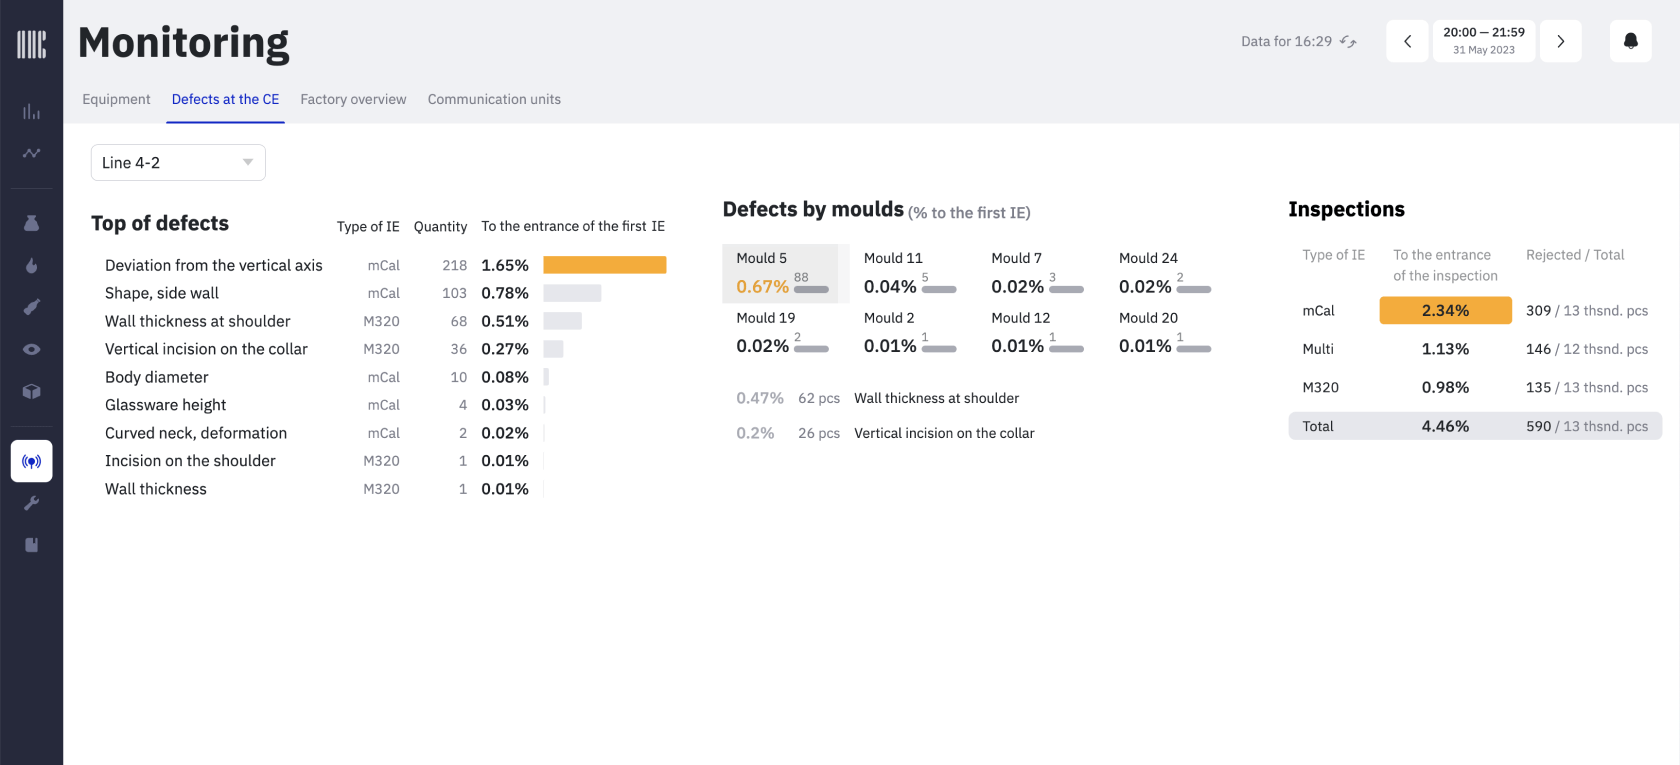
Task: Open notifications bell icon
Action: (x=1630, y=41)
